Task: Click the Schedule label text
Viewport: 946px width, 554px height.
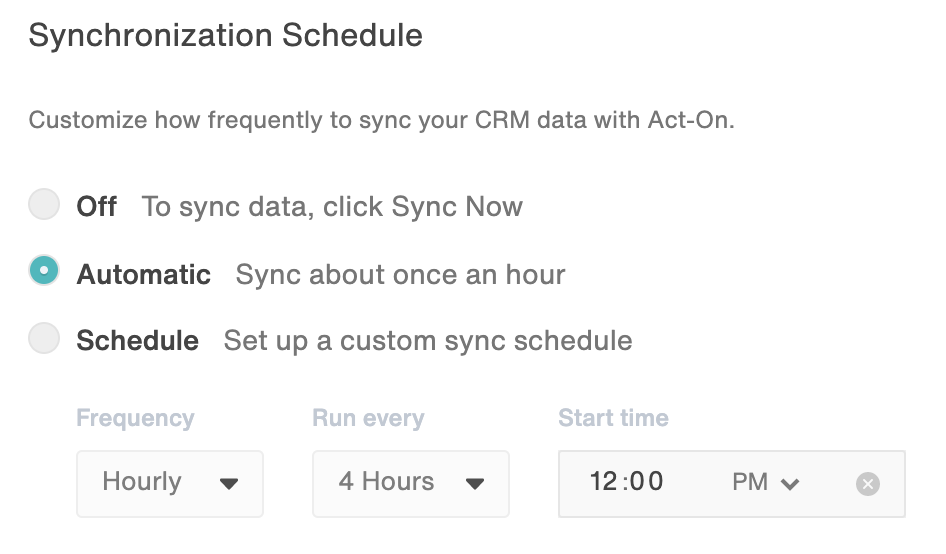Action: [138, 341]
